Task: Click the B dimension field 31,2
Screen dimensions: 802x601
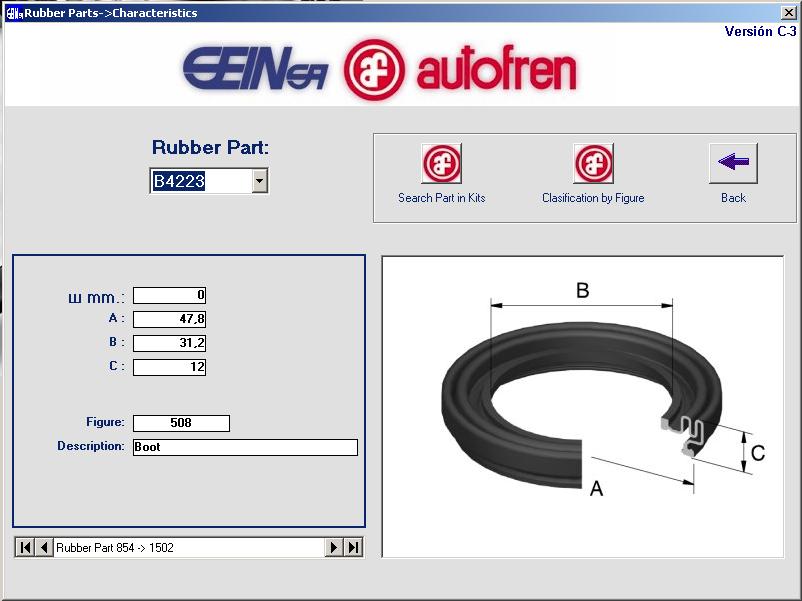Action: [x=169, y=343]
